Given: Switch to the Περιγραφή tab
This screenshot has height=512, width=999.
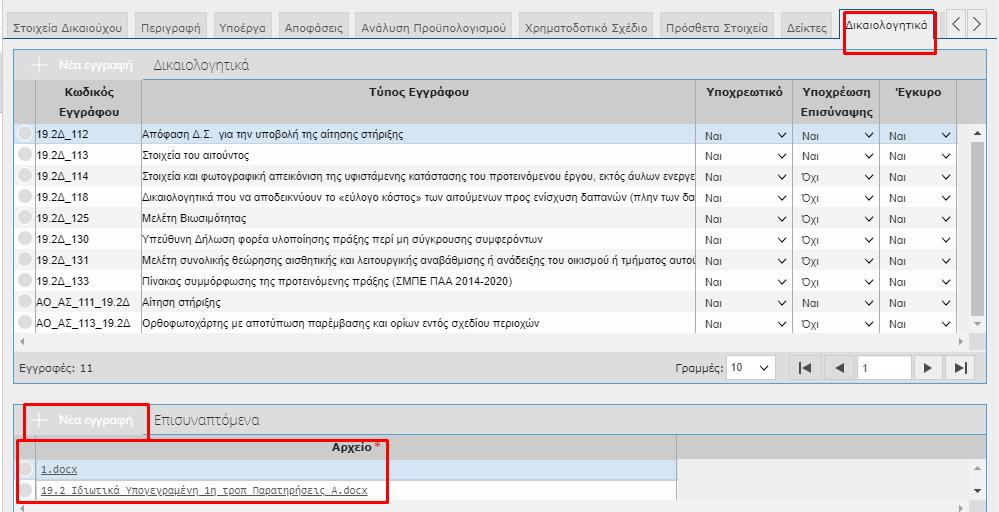Looking at the screenshot, I should click(171, 27).
